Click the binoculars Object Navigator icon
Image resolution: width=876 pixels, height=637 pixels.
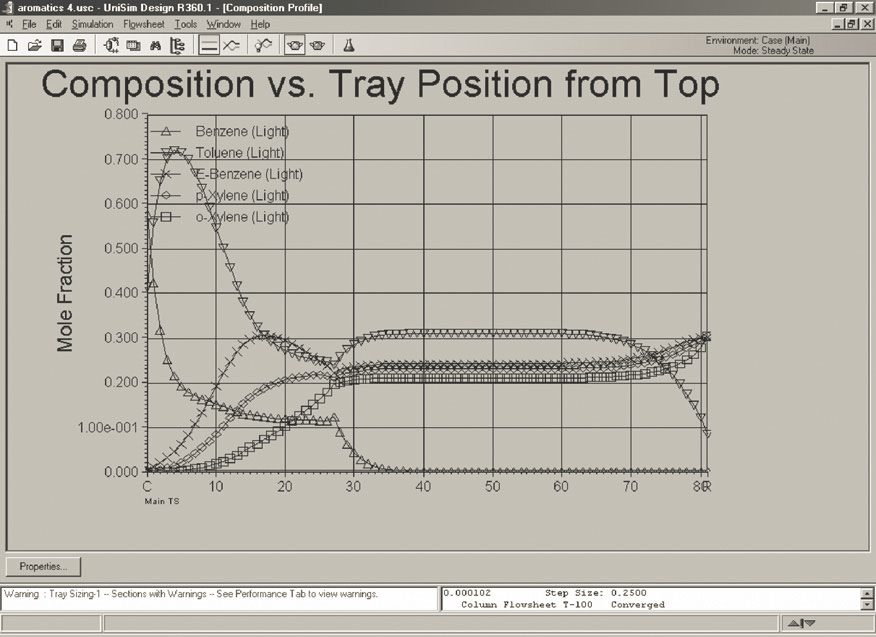click(155, 45)
